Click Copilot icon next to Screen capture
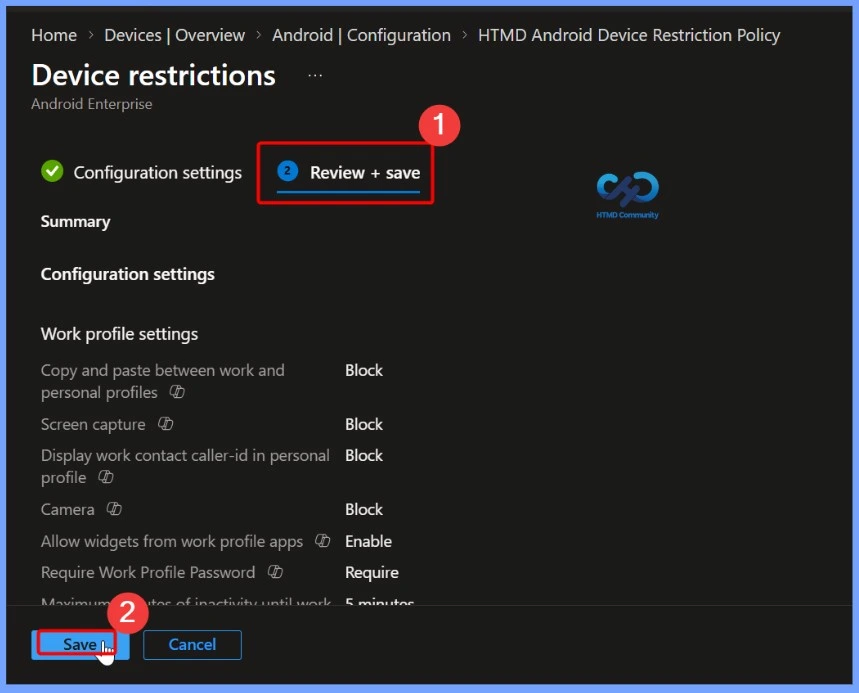Viewport: 859px width, 693px height. coord(165,424)
